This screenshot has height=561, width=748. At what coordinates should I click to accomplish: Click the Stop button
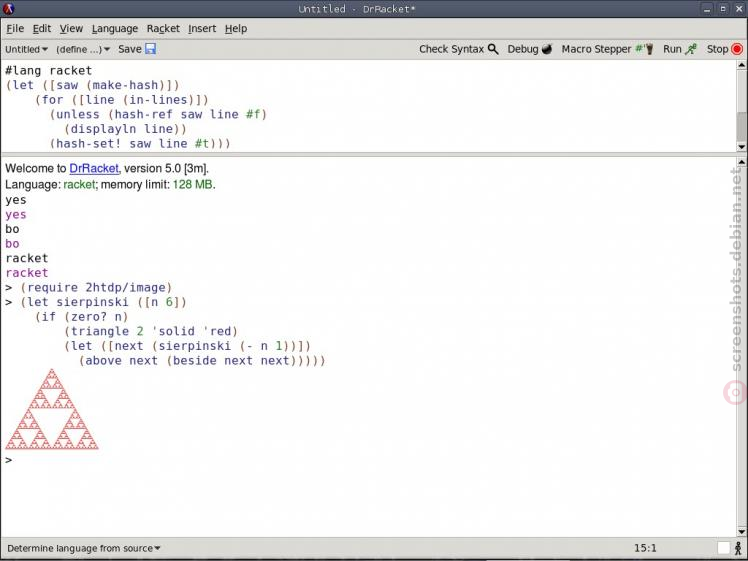[725, 49]
